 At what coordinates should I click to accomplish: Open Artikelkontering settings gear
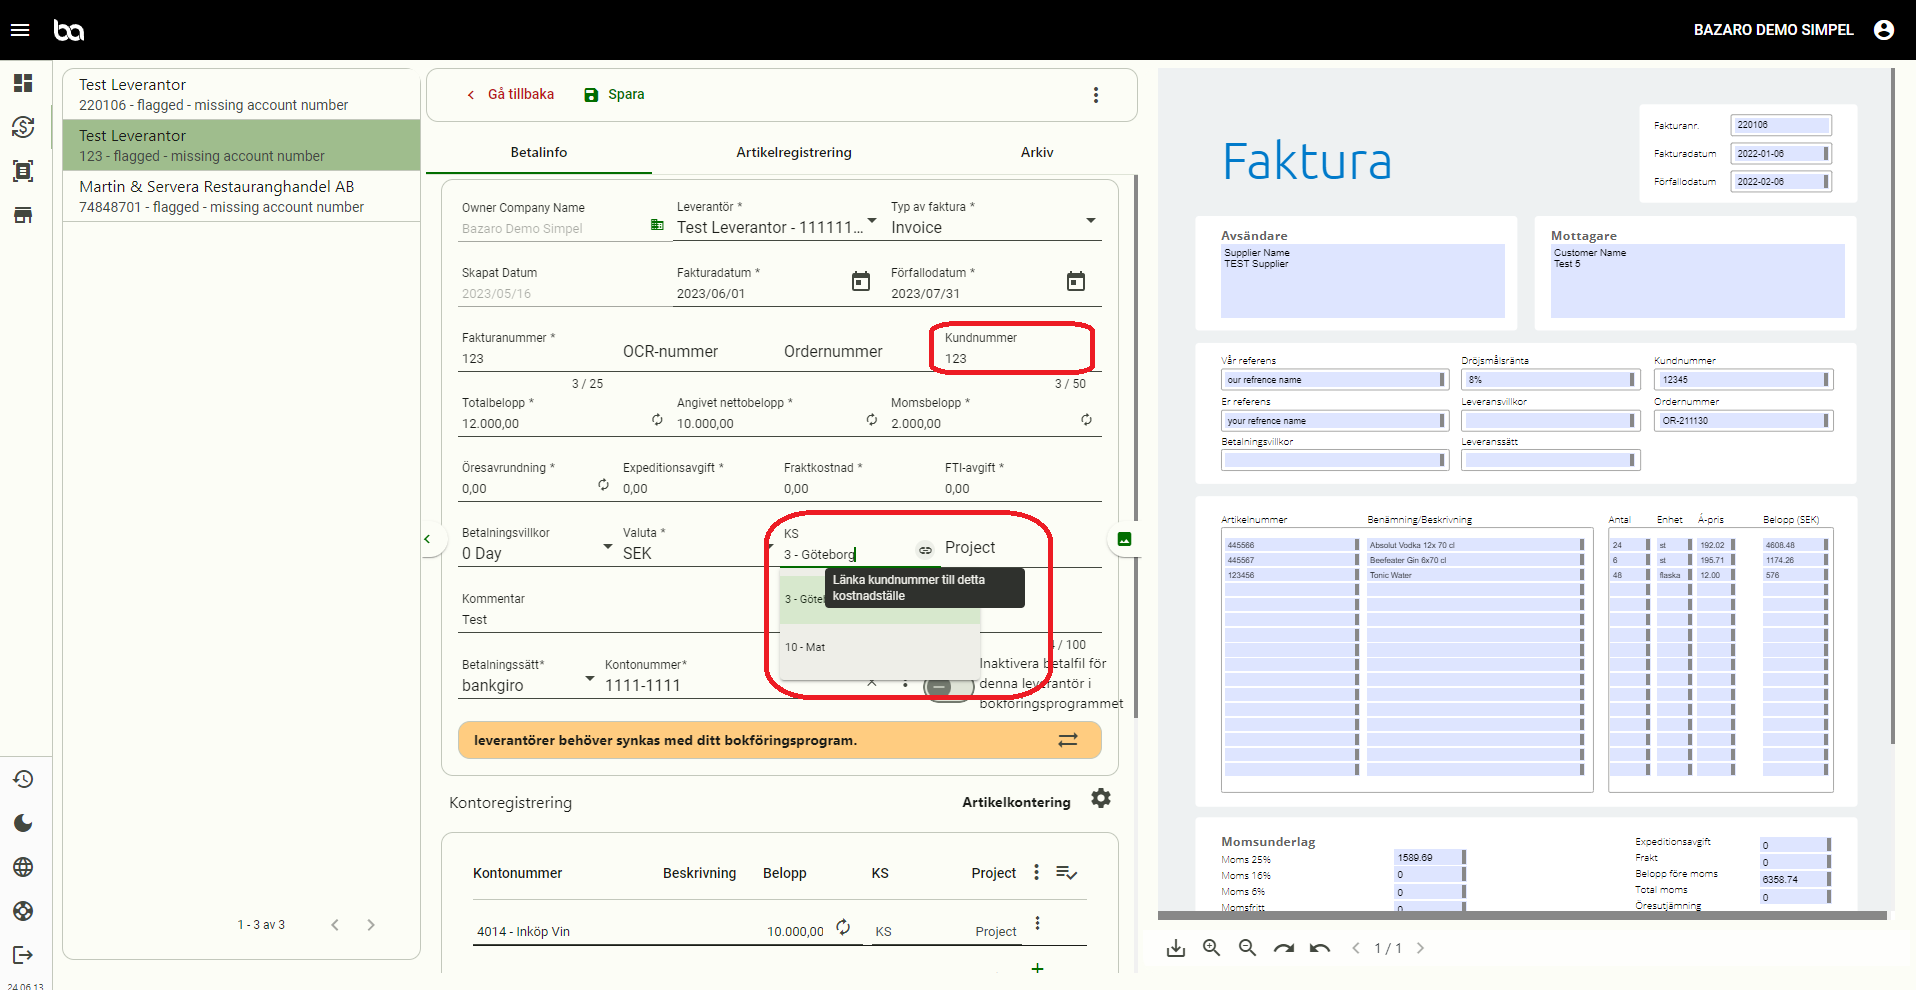[x=1101, y=798]
